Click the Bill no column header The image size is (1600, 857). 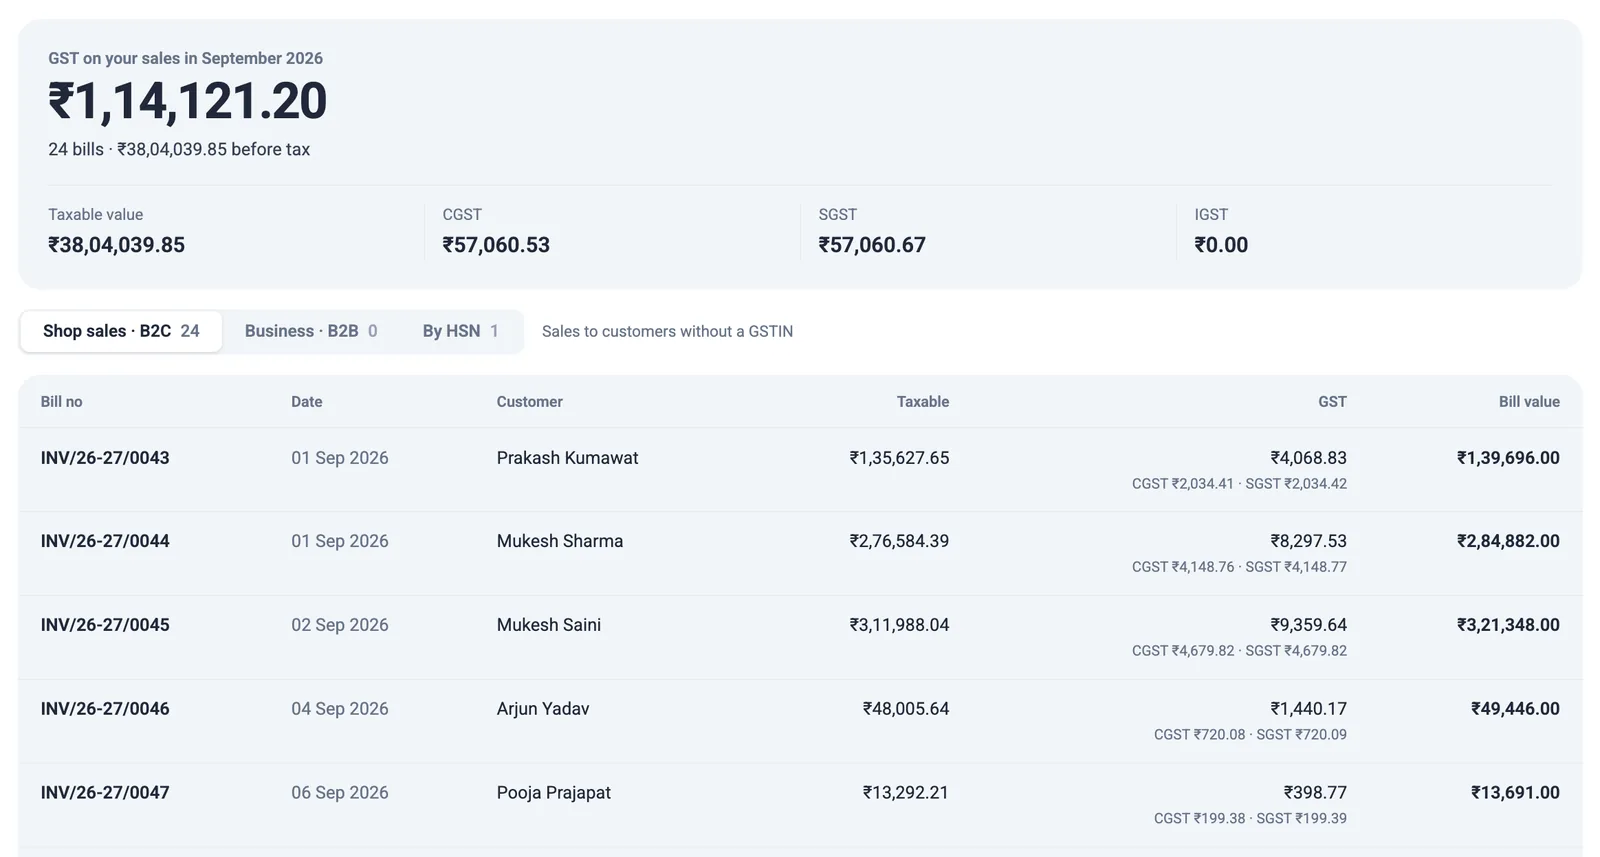click(x=62, y=402)
